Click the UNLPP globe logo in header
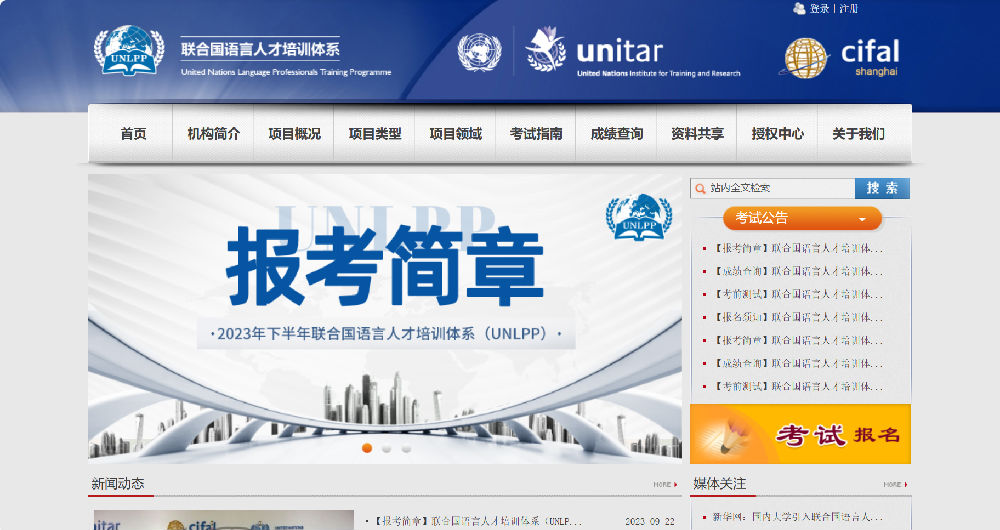Image resolution: width=1000 pixels, height=530 pixels. click(x=129, y=50)
